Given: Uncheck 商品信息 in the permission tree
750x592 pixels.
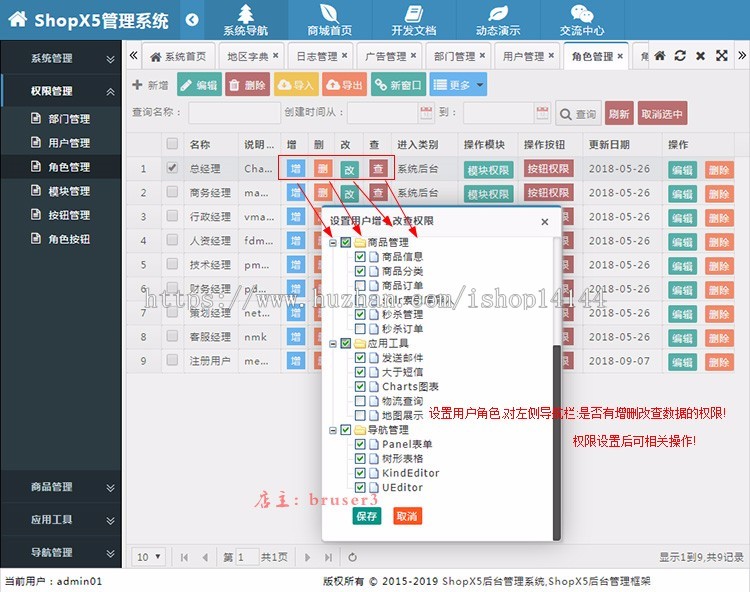Looking at the screenshot, I should coord(360,257).
